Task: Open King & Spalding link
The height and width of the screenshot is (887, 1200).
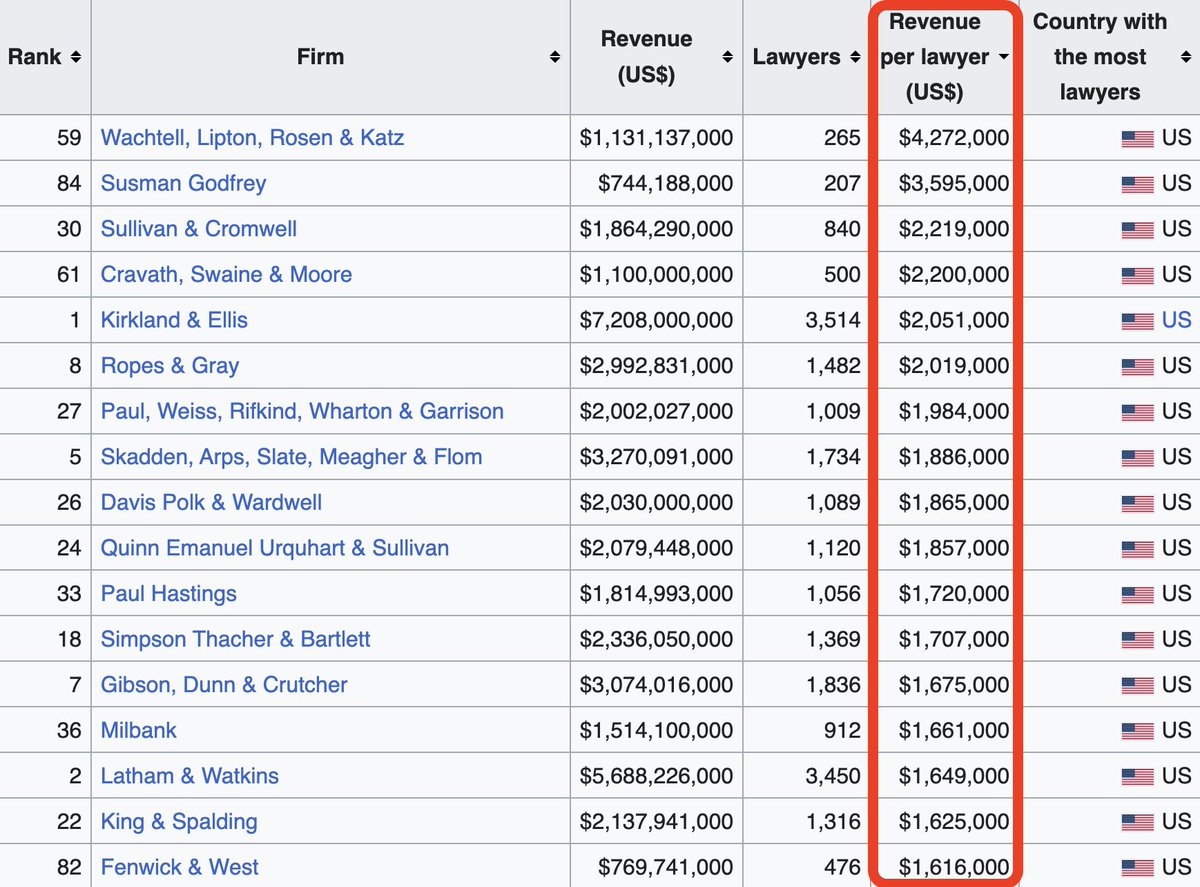Action: click(179, 822)
